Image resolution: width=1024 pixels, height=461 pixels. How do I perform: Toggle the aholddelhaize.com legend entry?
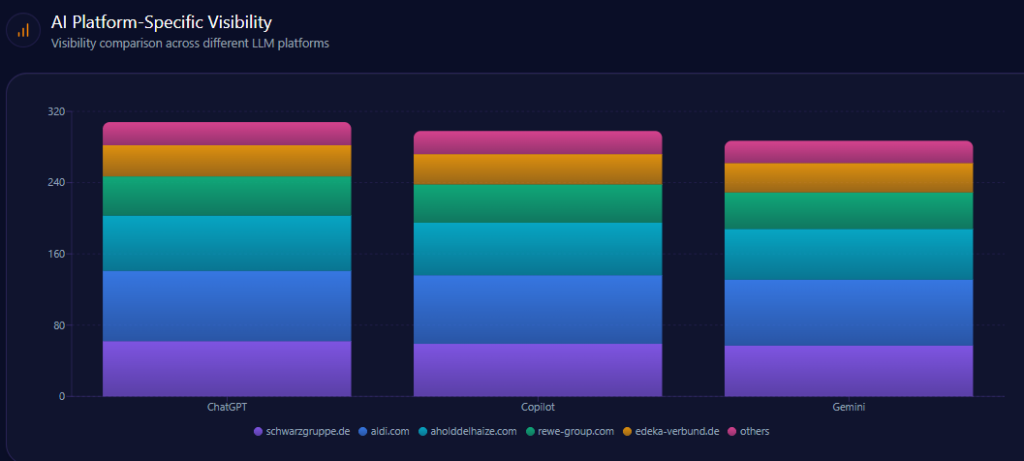[x=475, y=431]
